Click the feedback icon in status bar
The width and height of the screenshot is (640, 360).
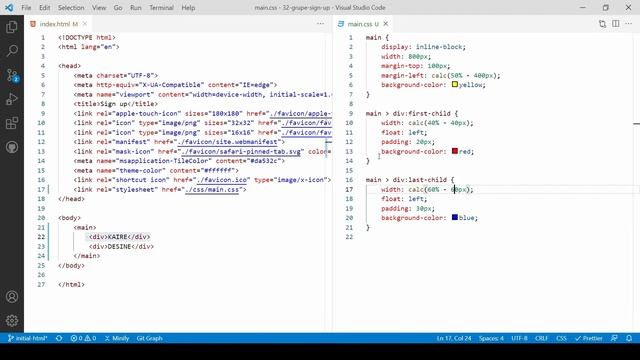tap(614, 338)
